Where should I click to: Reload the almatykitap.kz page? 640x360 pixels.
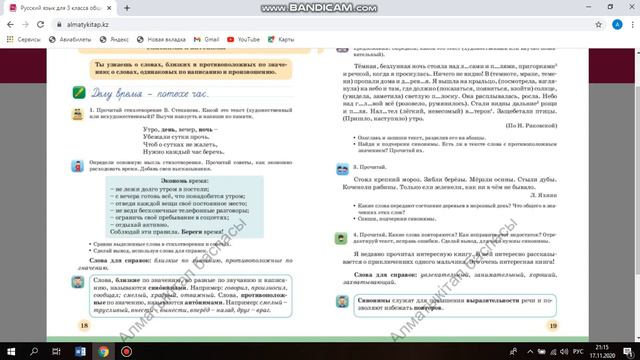[40, 24]
